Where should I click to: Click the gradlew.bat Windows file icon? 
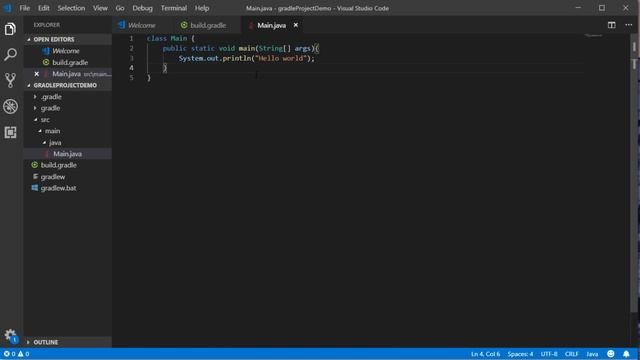coord(35,188)
